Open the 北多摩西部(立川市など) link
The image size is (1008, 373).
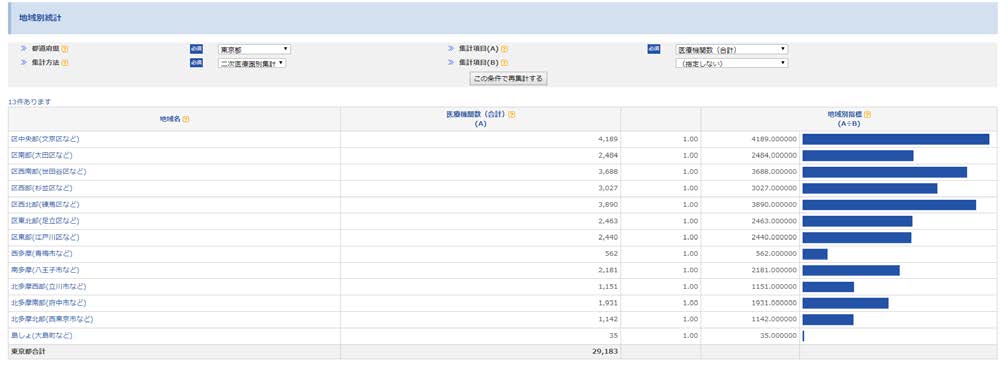pos(48,286)
